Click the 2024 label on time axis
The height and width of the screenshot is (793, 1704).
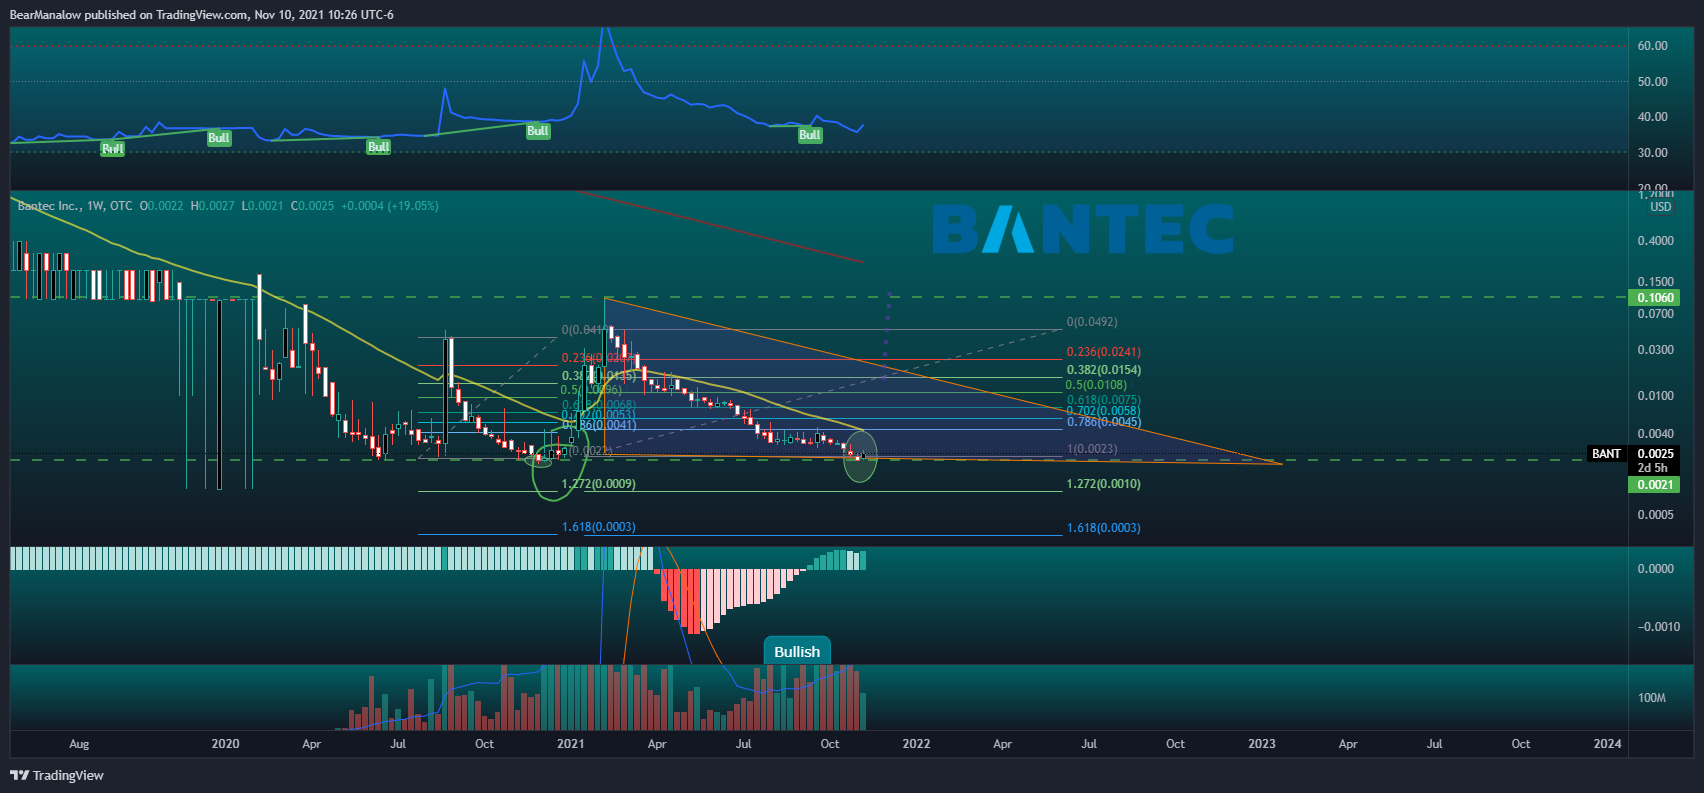[x=1608, y=744]
